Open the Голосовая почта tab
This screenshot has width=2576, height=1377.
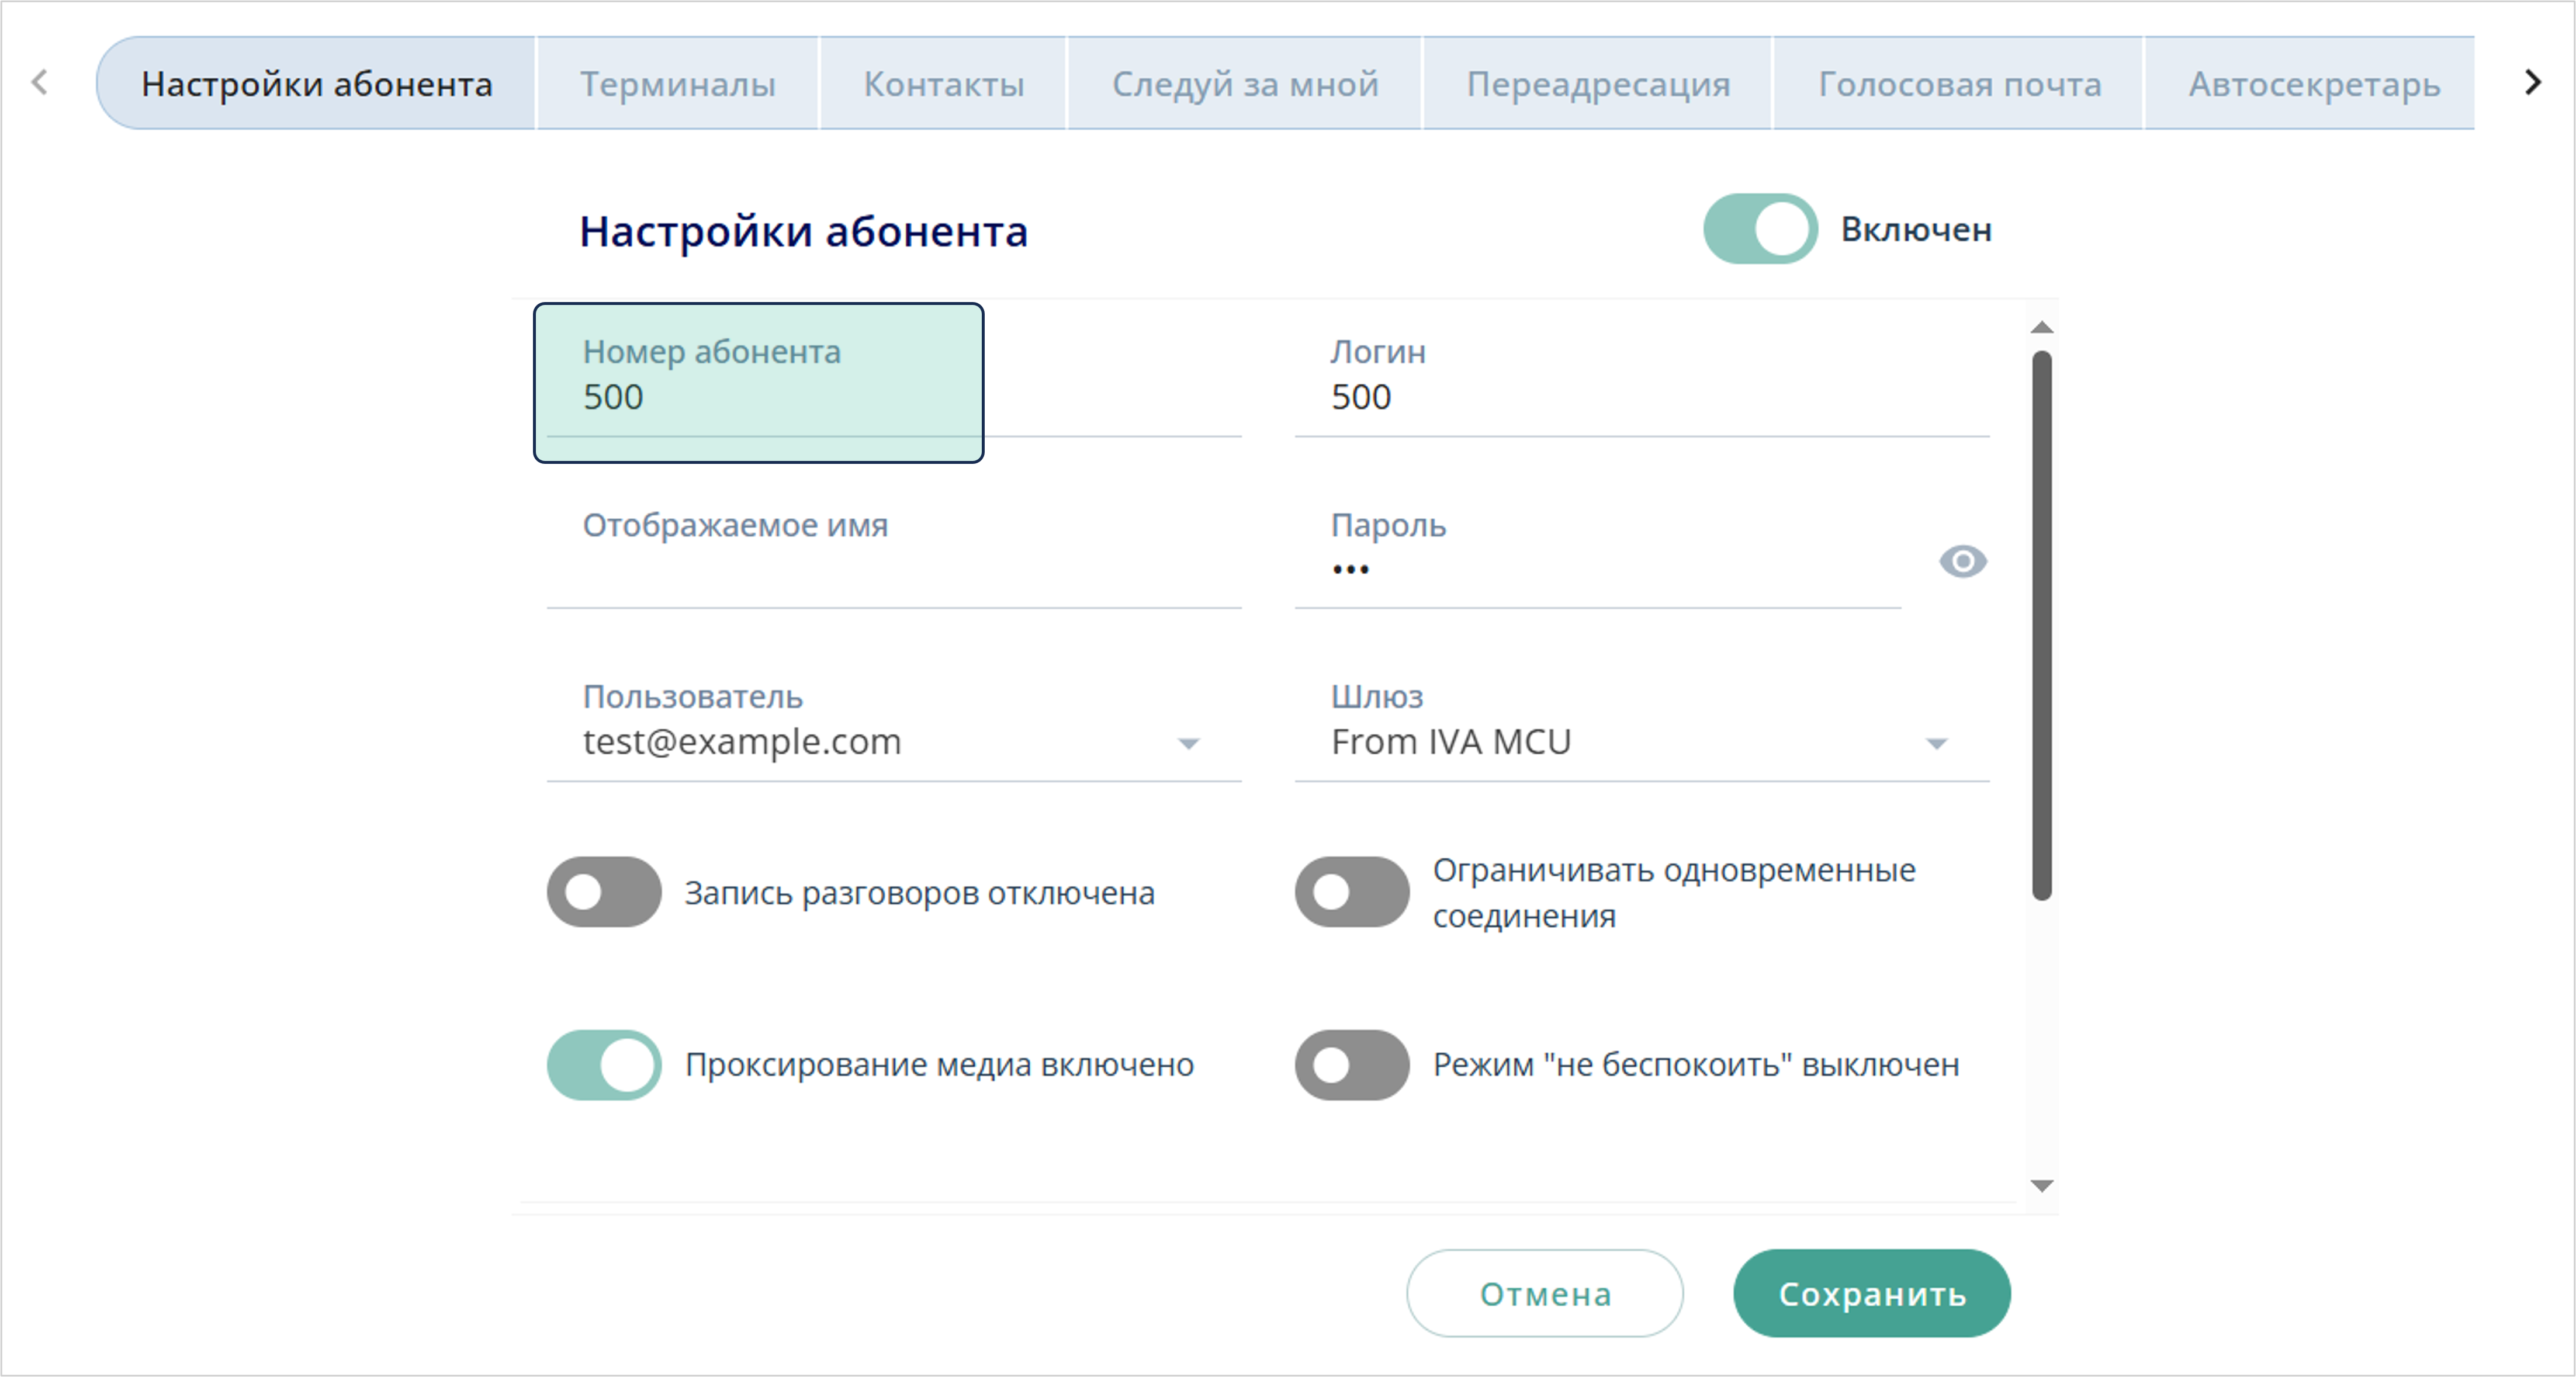coord(1959,84)
